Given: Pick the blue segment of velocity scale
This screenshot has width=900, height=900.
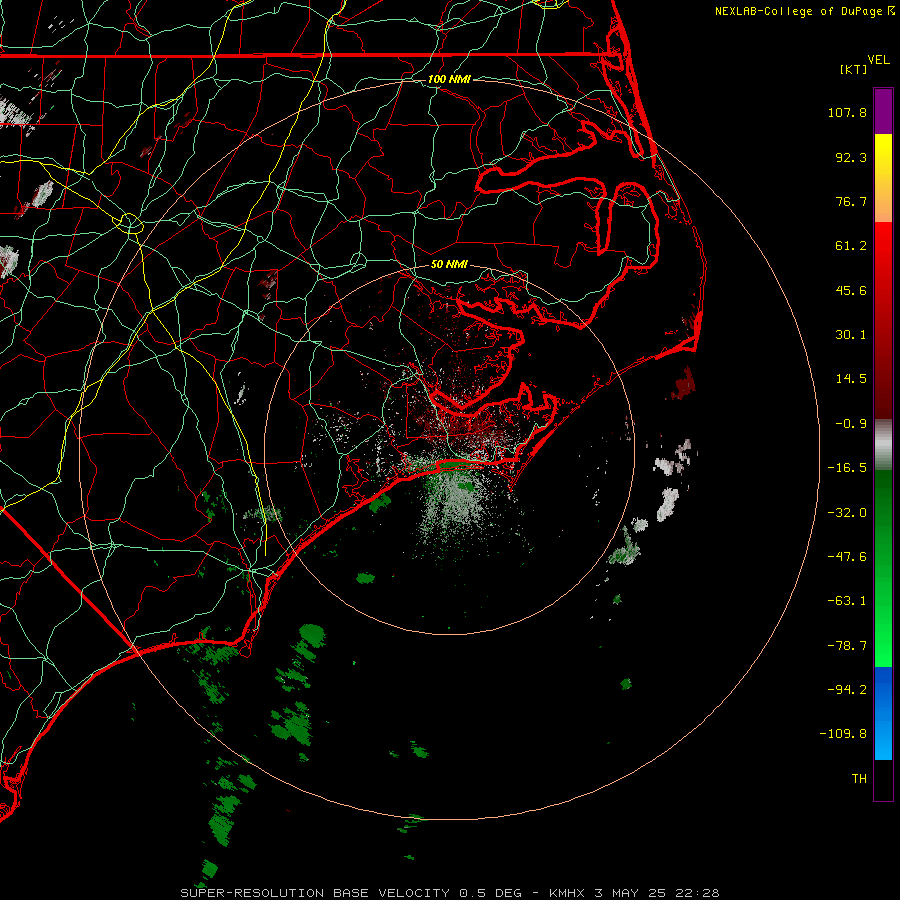Looking at the screenshot, I should click(883, 713).
